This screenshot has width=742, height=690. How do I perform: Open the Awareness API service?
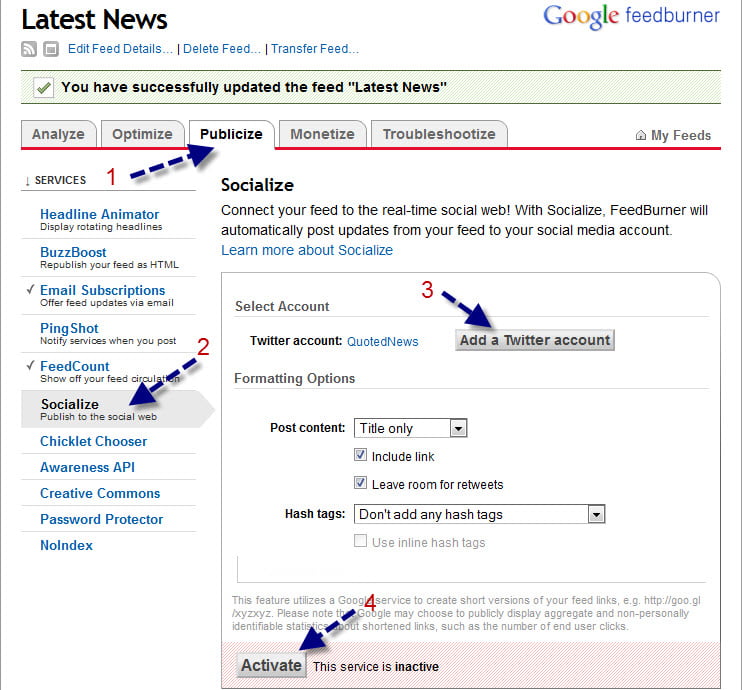pyautogui.click(x=88, y=467)
